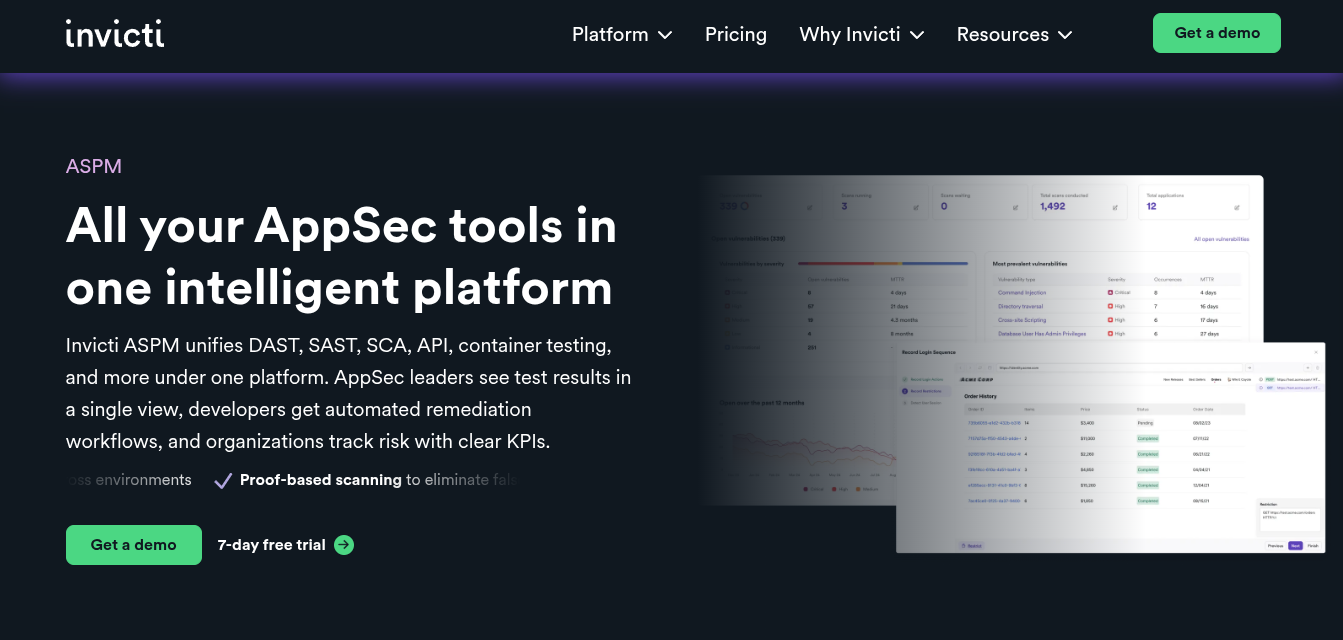The width and height of the screenshot is (1343, 640).
Task: Click Get a demo below the hero text
Action: point(134,545)
